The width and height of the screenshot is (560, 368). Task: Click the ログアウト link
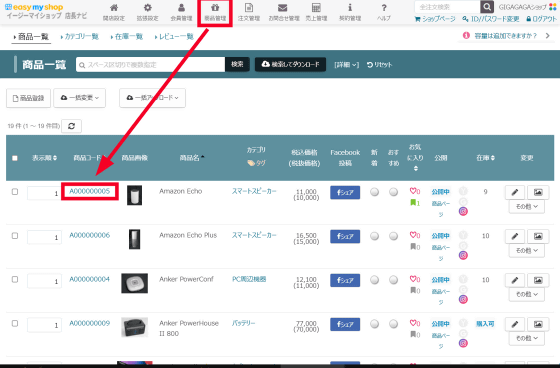pyautogui.click(x=541, y=19)
